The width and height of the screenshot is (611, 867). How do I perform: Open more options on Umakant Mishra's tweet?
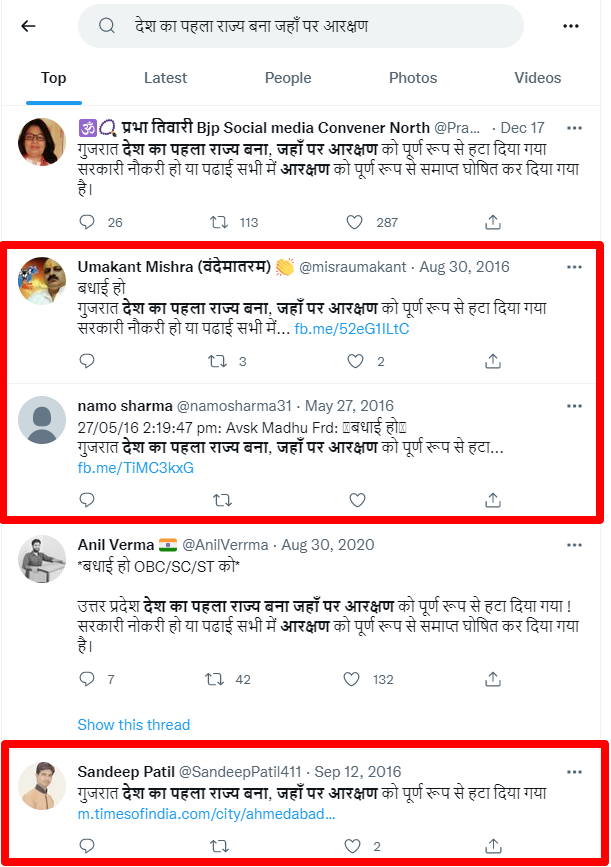(x=574, y=267)
